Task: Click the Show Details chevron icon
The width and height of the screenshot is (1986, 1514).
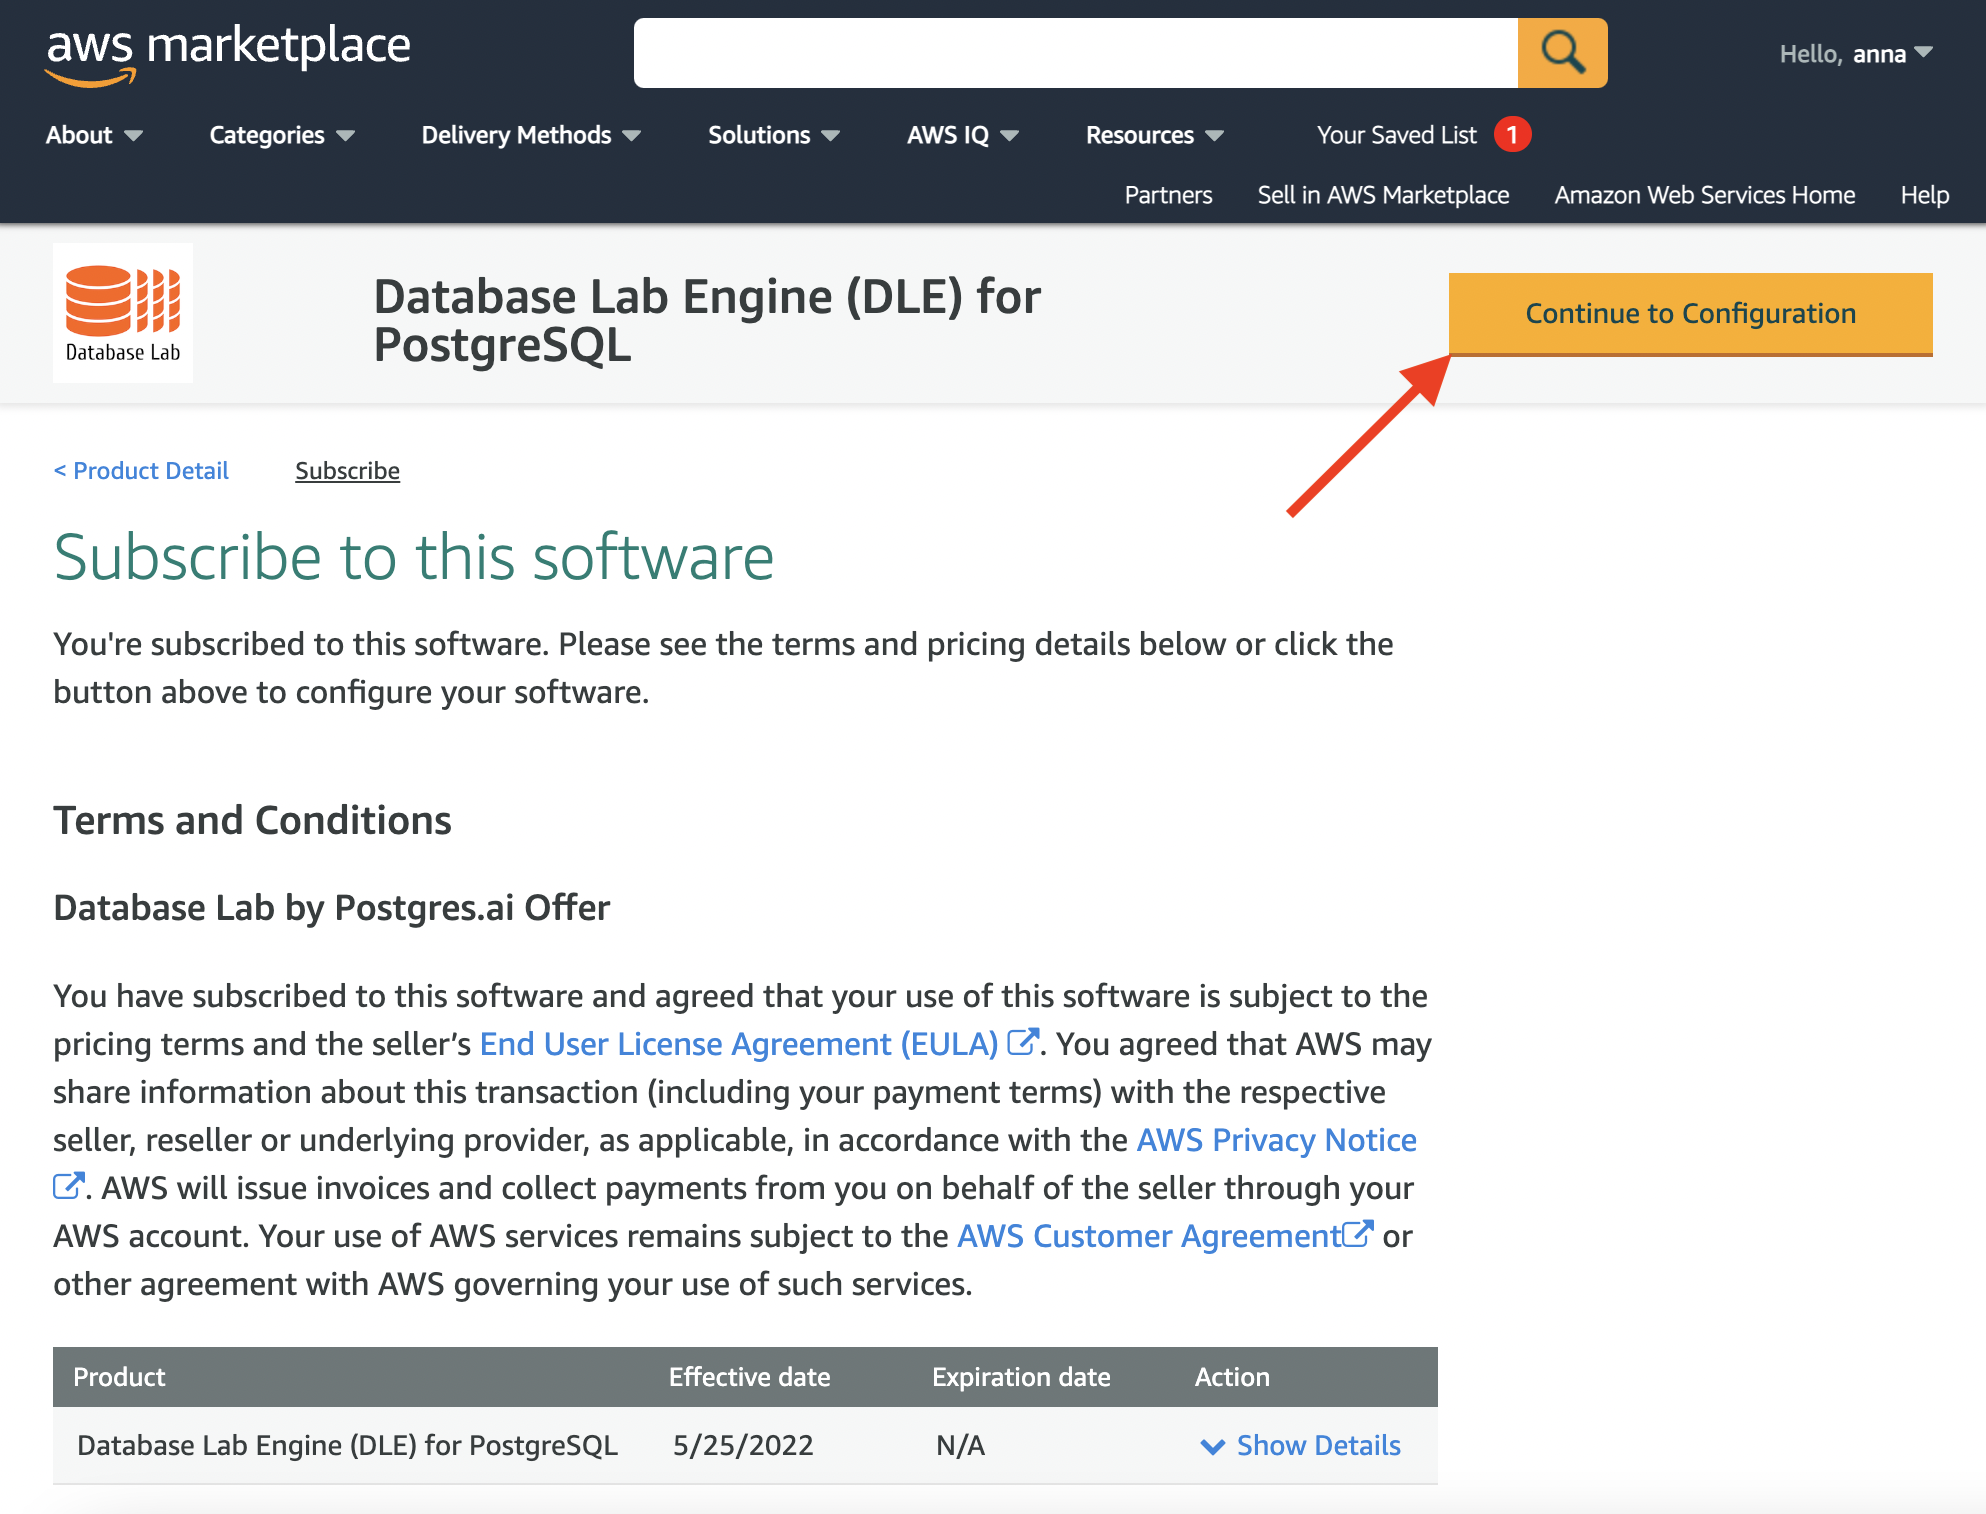Action: (x=1212, y=1447)
